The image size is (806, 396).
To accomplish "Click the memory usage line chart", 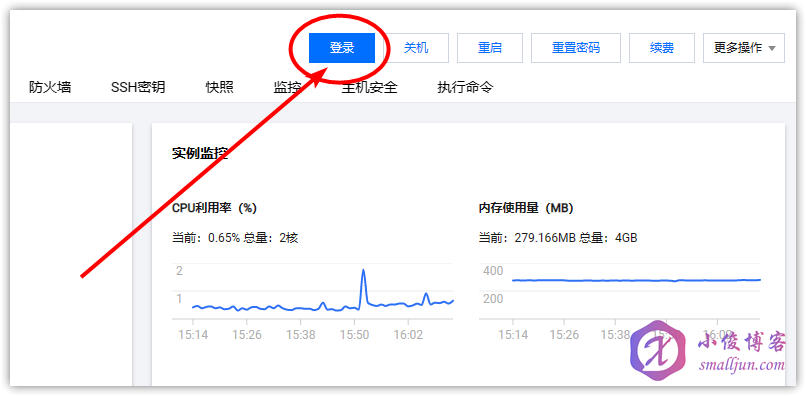I will coord(636,280).
